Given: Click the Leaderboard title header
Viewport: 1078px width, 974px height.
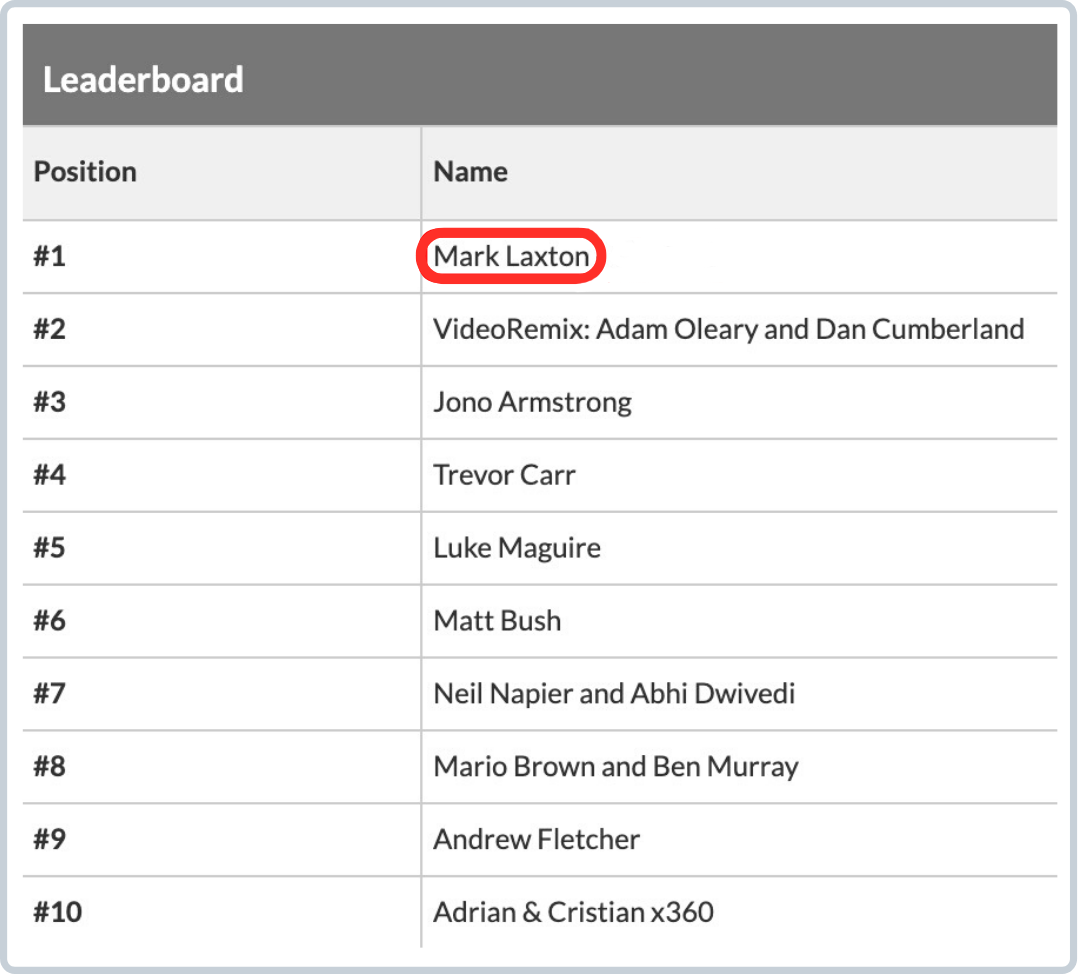Looking at the screenshot, I should pos(143,80).
